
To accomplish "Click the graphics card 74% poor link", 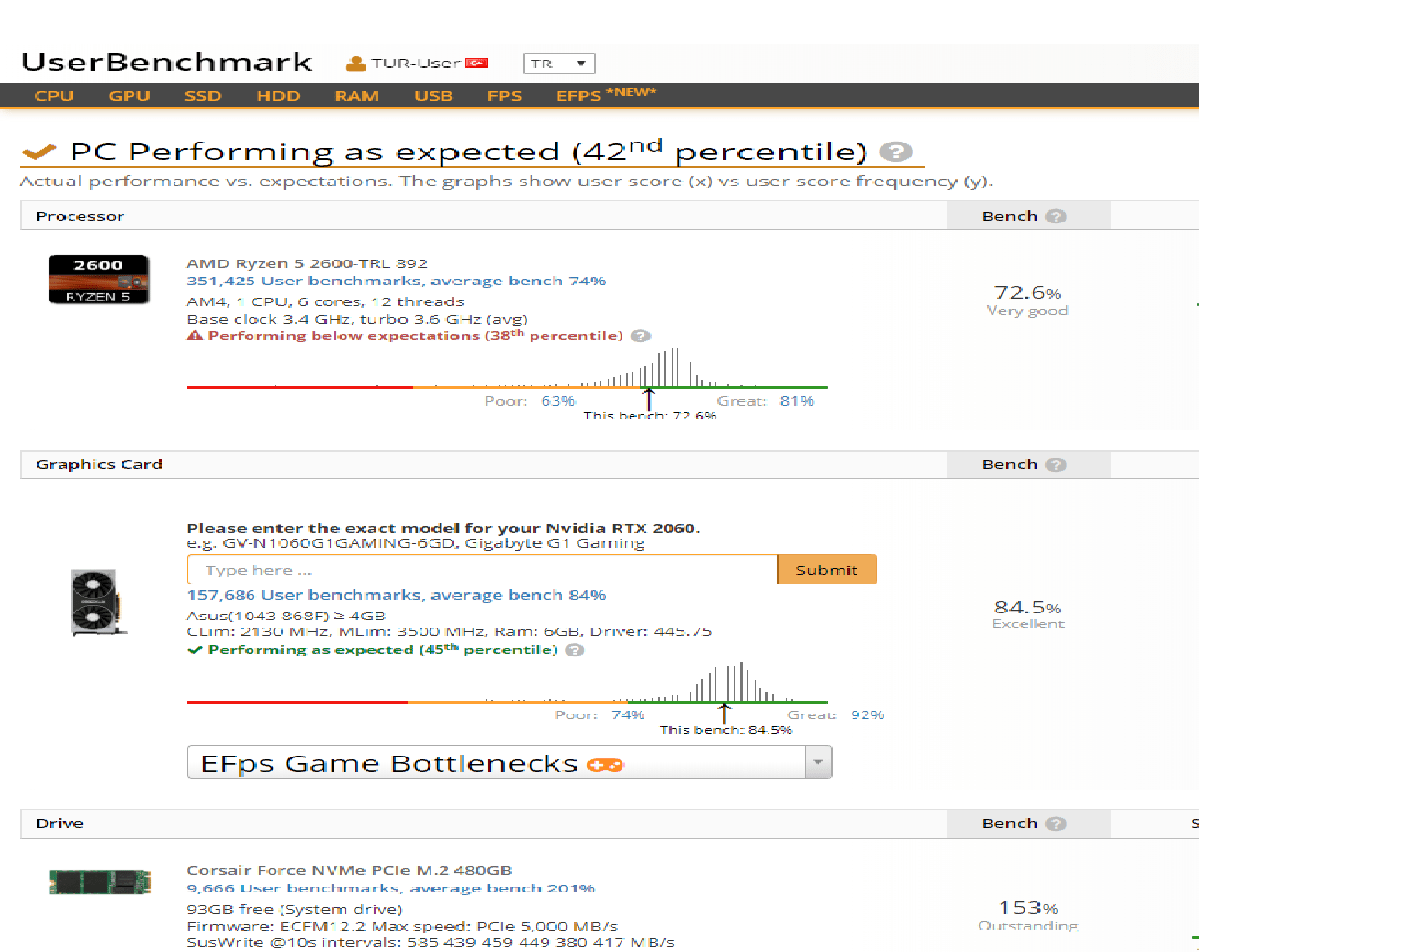I will [x=628, y=715].
